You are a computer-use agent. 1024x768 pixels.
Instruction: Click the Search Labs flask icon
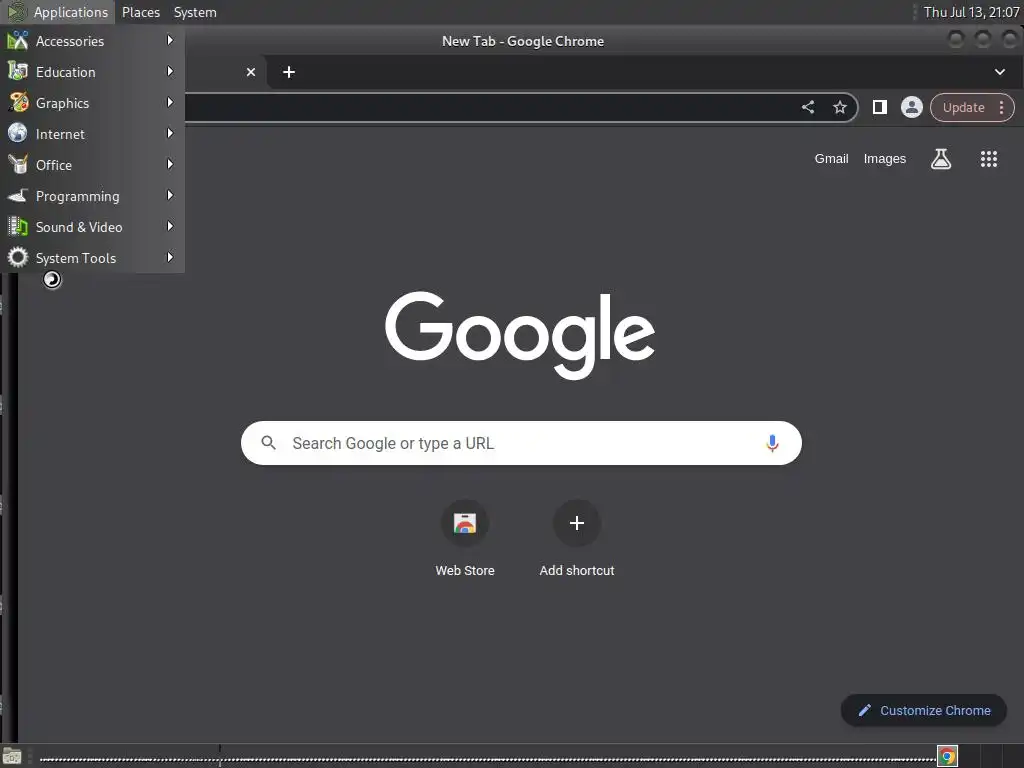[x=940, y=159]
